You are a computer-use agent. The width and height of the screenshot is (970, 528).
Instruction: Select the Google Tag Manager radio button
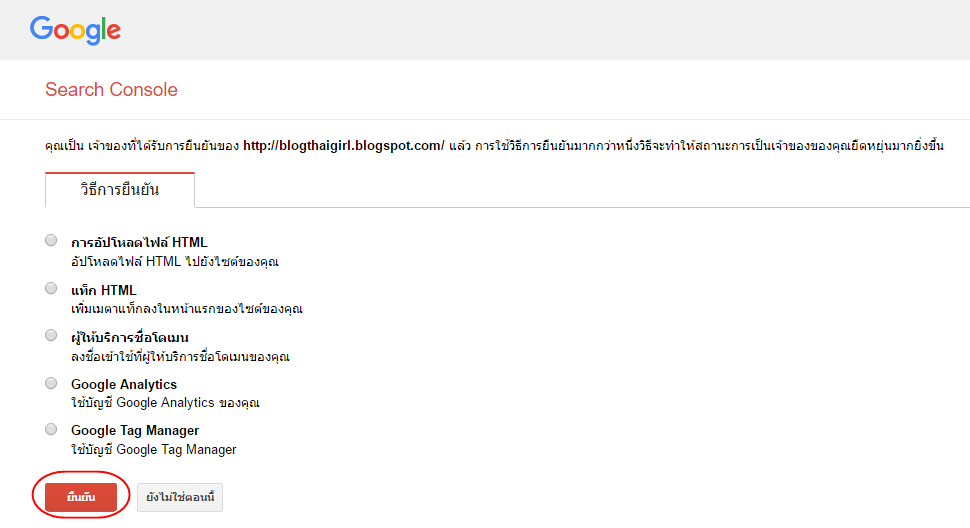[x=51, y=429]
